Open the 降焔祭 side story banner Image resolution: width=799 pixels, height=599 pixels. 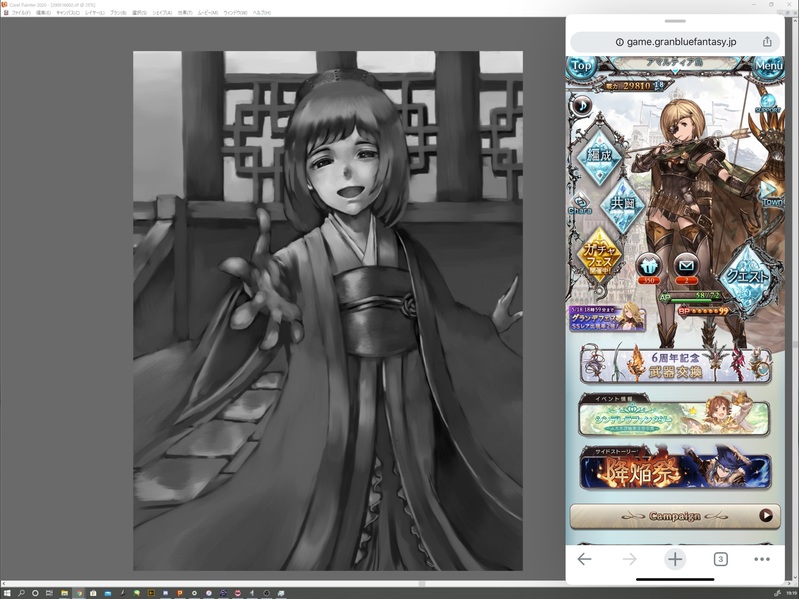(x=675, y=470)
